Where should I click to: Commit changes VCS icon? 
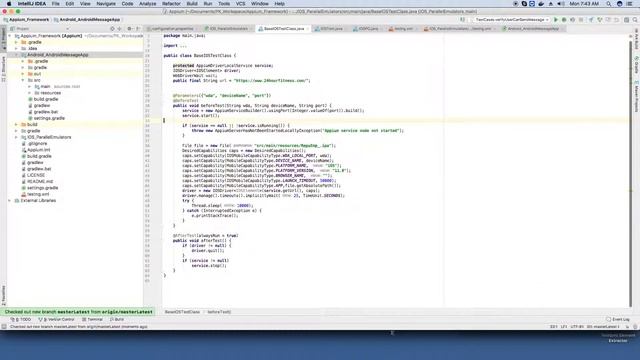[600, 20]
